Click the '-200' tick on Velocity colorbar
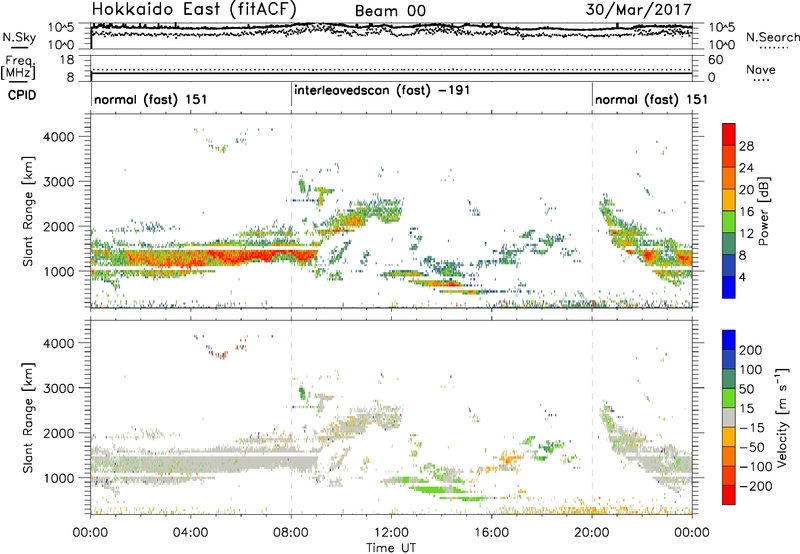The width and height of the screenshot is (800, 554). click(x=755, y=486)
